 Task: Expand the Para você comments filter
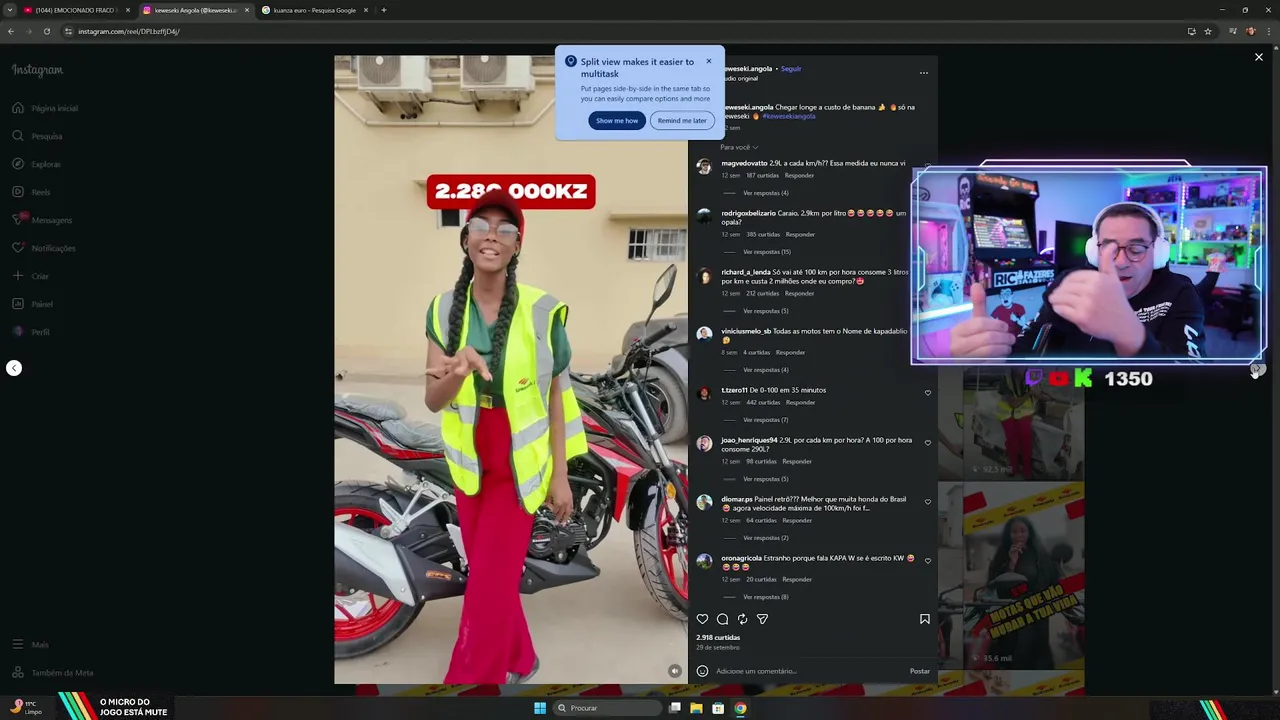(739, 147)
